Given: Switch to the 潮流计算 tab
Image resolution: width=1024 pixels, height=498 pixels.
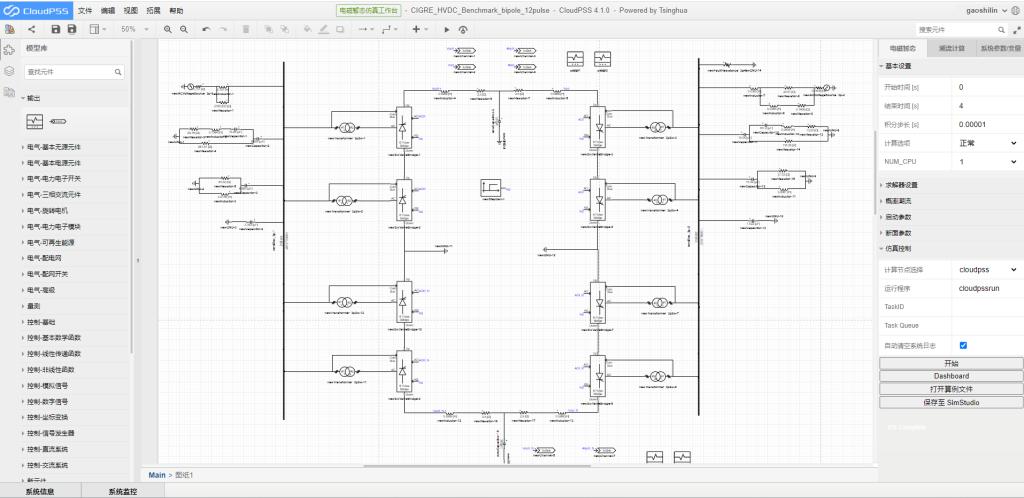Looking at the screenshot, I should pos(950,47).
